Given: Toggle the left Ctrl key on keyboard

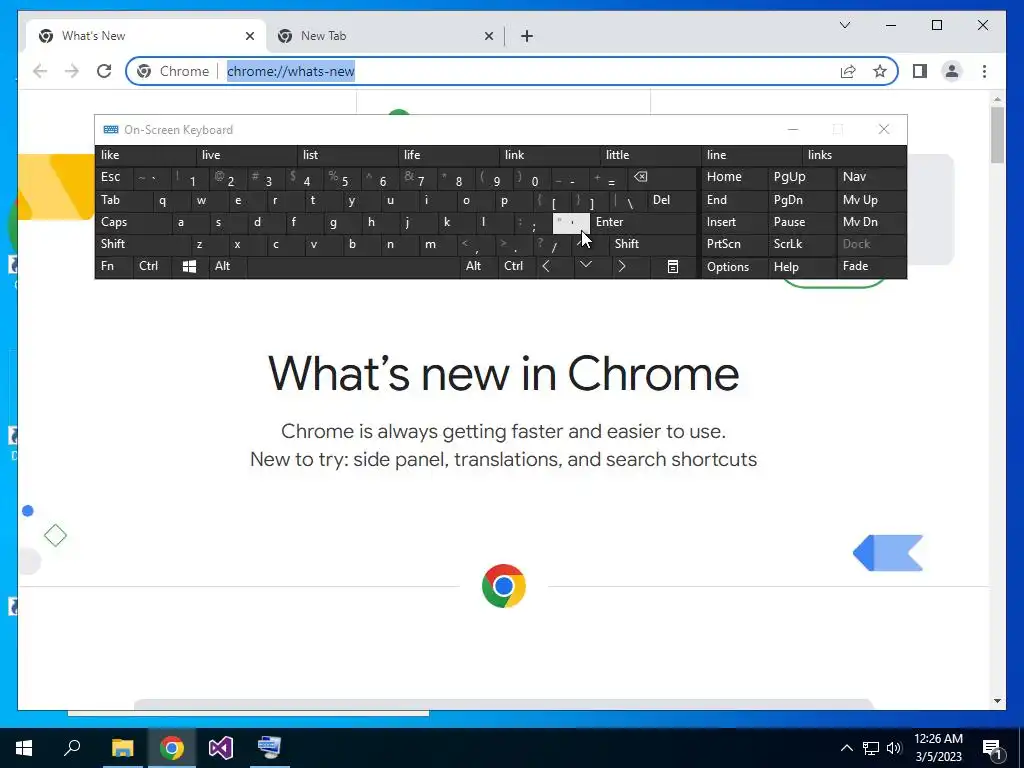Looking at the screenshot, I should [152, 266].
